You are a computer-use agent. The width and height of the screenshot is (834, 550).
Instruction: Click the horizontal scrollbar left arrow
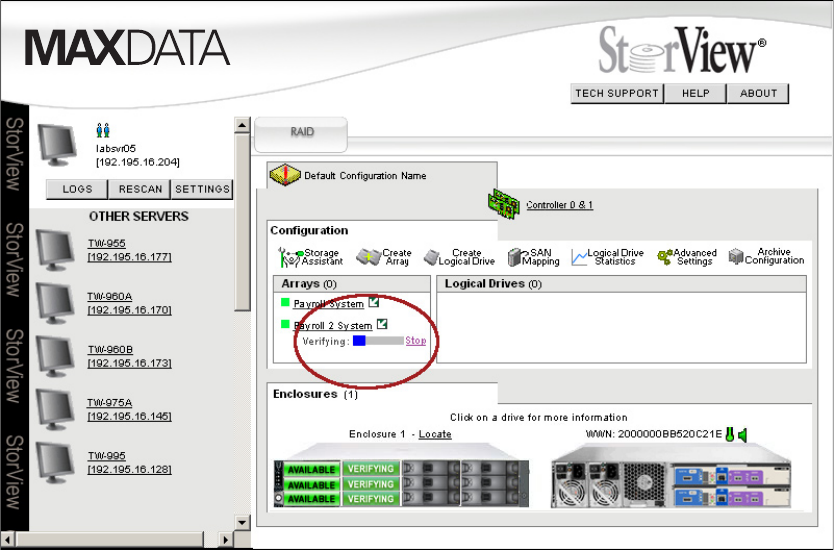click(8, 540)
